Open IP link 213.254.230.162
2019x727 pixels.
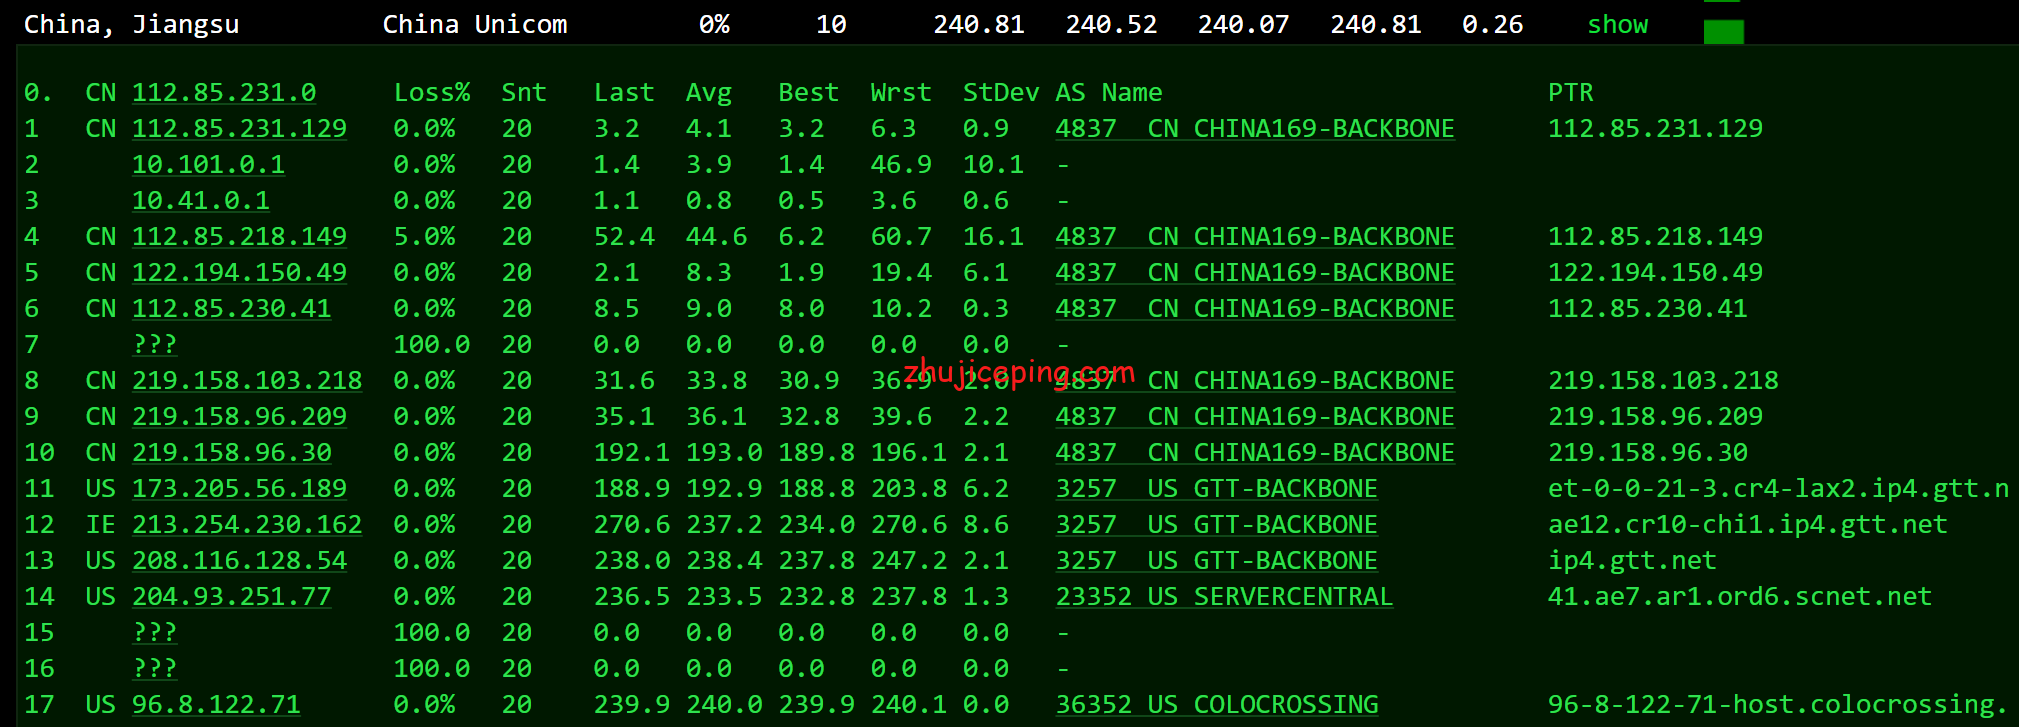(x=247, y=525)
